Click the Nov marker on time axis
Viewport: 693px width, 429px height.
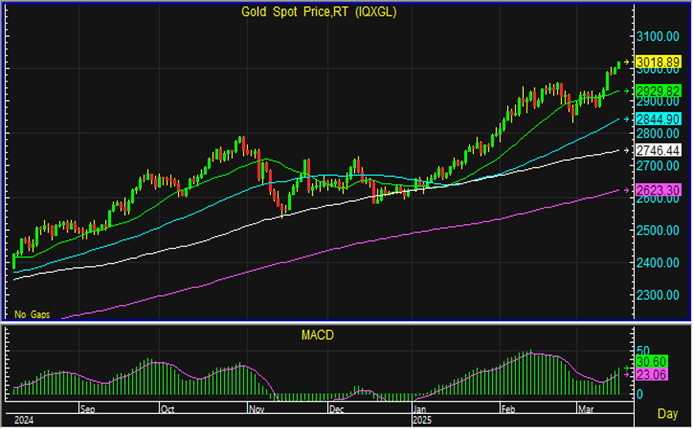point(256,409)
